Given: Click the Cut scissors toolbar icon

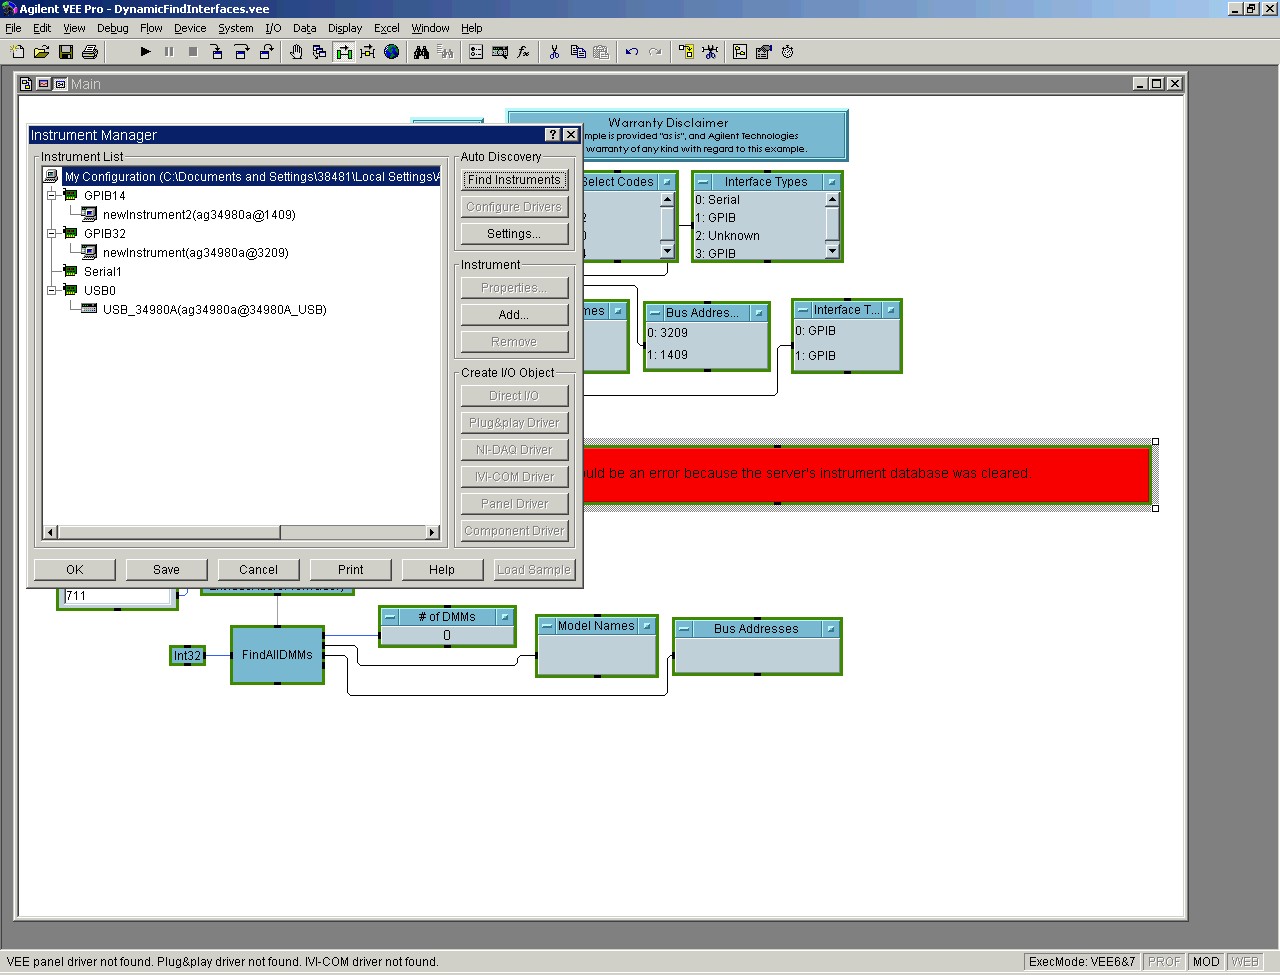Looking at the screenshot, I should (554, 52).
